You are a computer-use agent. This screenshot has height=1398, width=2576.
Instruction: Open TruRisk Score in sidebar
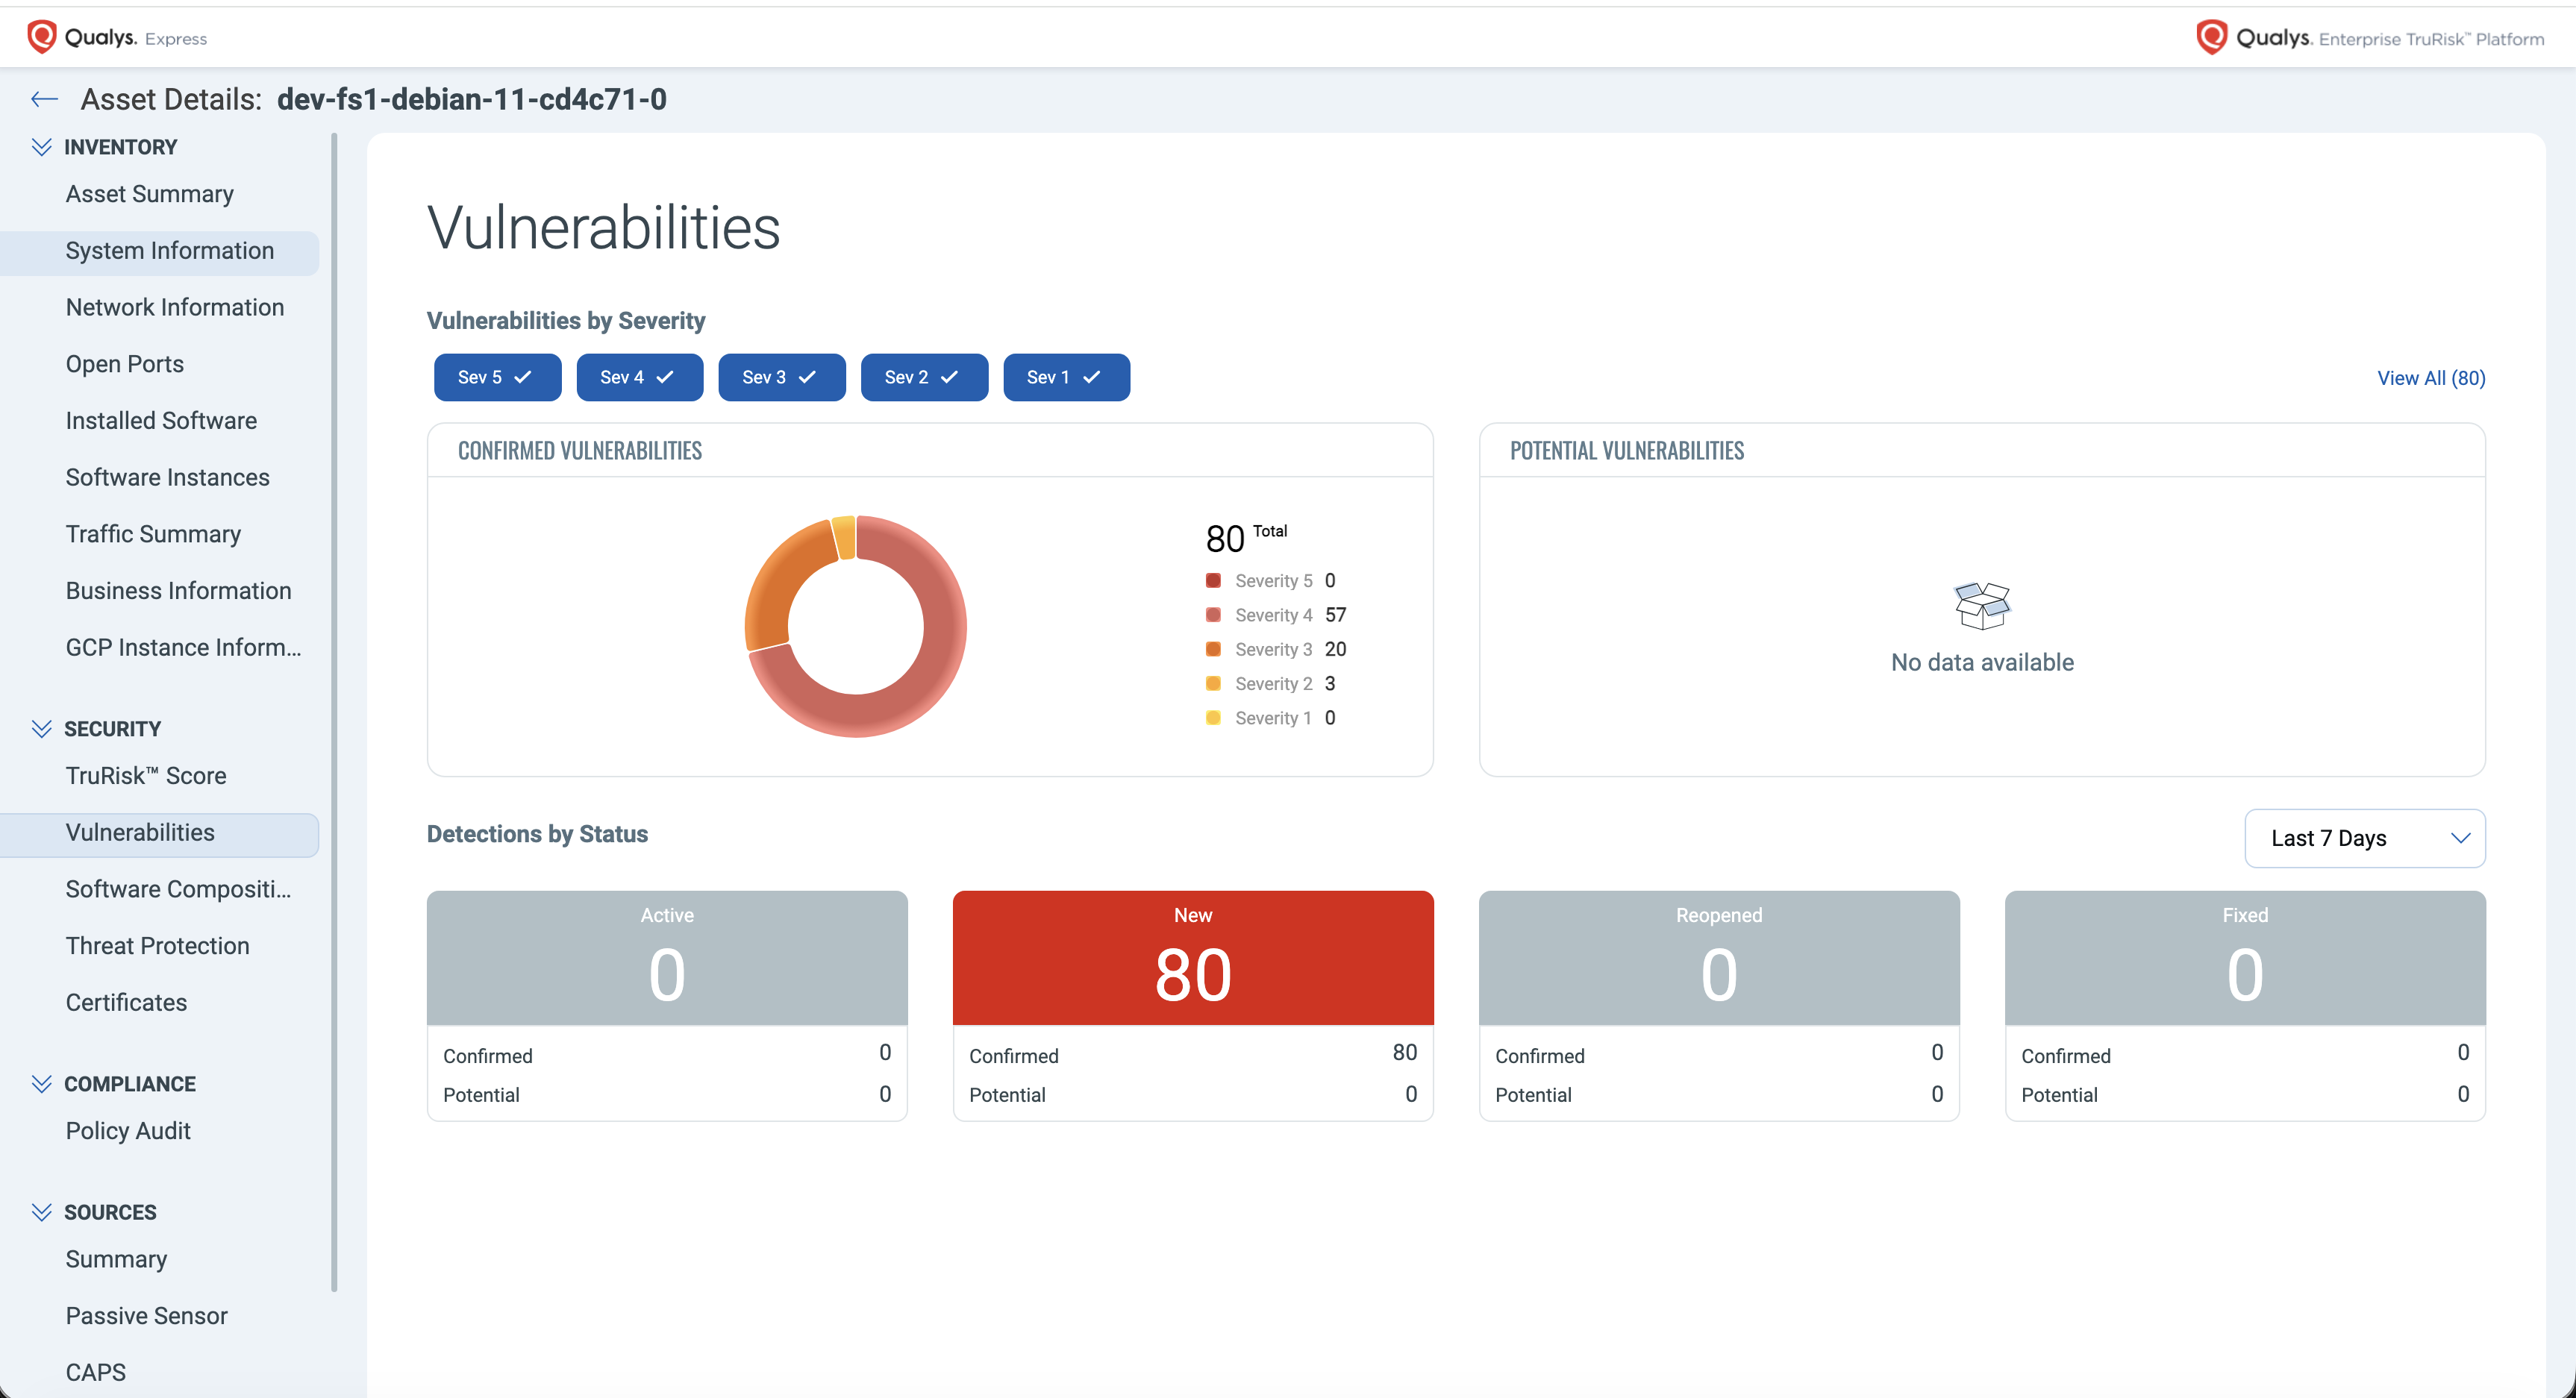coord(146,776)
